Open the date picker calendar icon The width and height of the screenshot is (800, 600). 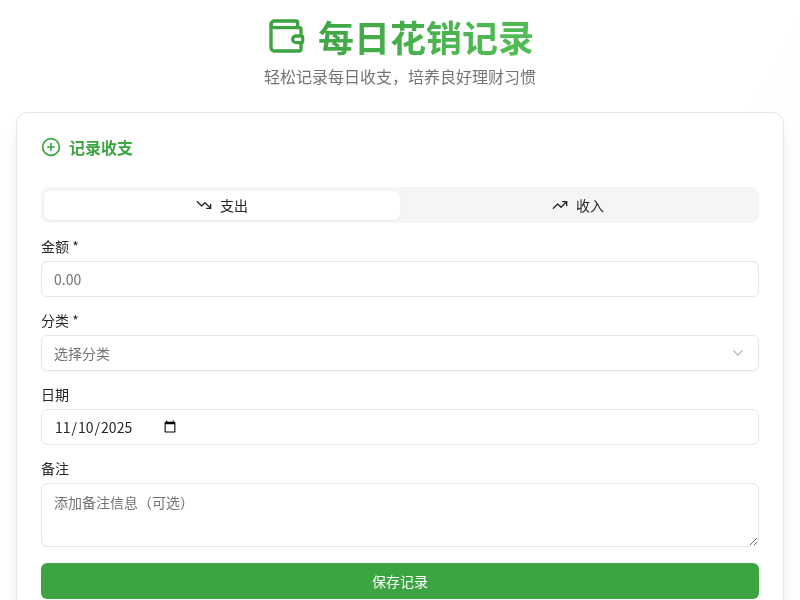click(169, 427)
